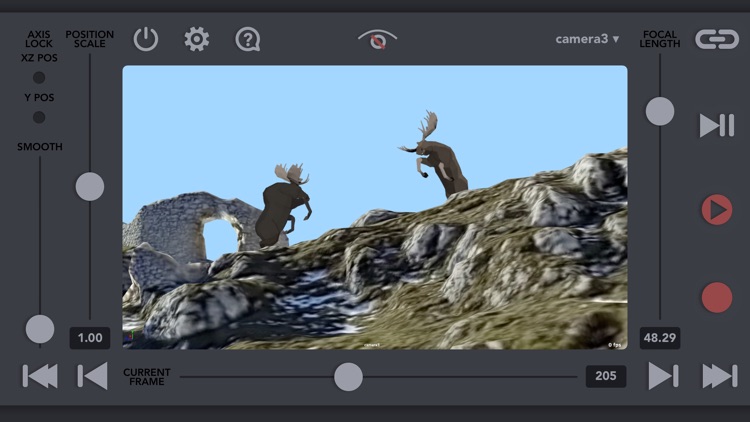Tap the power icon
The image size is (750, 422).
point(146,39)
